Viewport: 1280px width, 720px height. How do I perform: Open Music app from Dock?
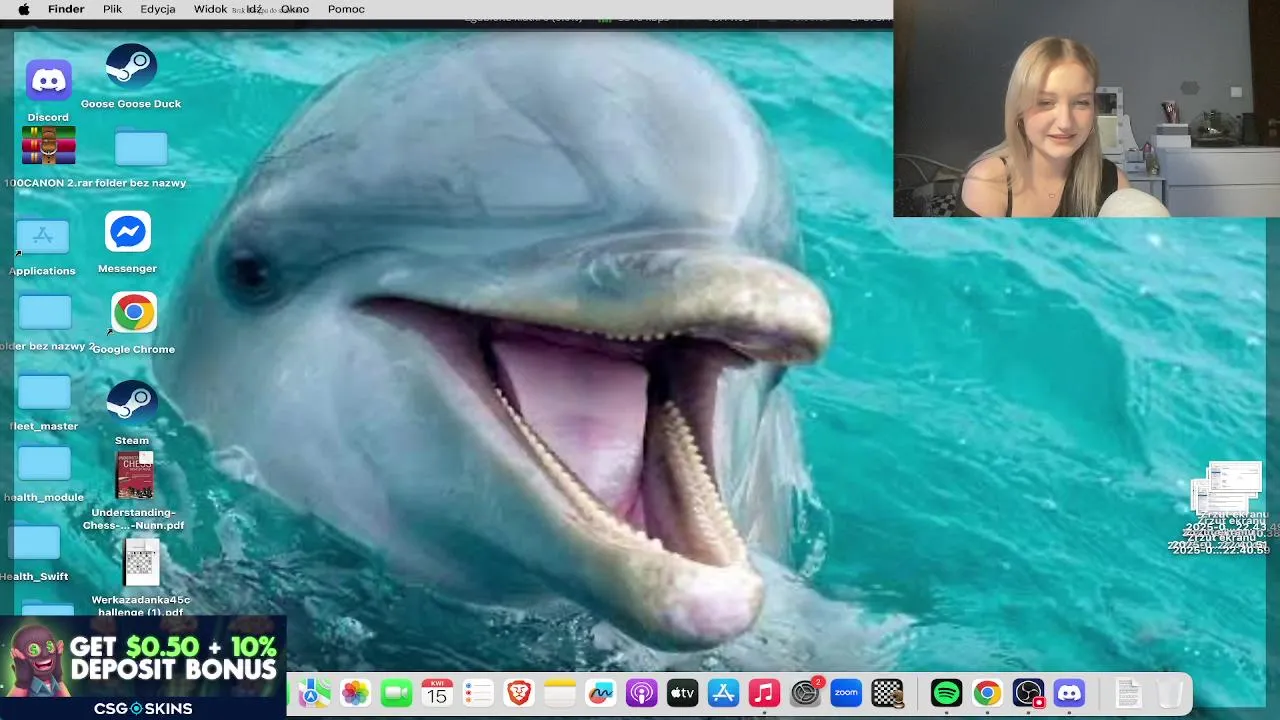[x=764, y=693]
